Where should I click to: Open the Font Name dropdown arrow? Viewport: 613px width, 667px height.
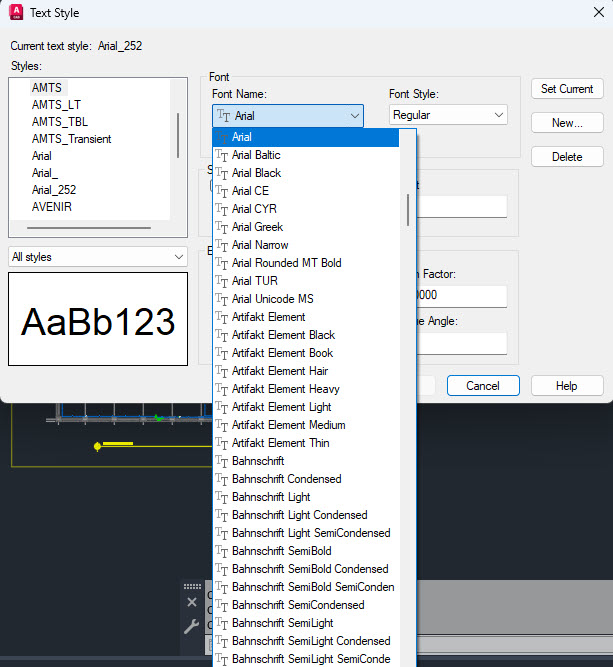coord(354,116)
